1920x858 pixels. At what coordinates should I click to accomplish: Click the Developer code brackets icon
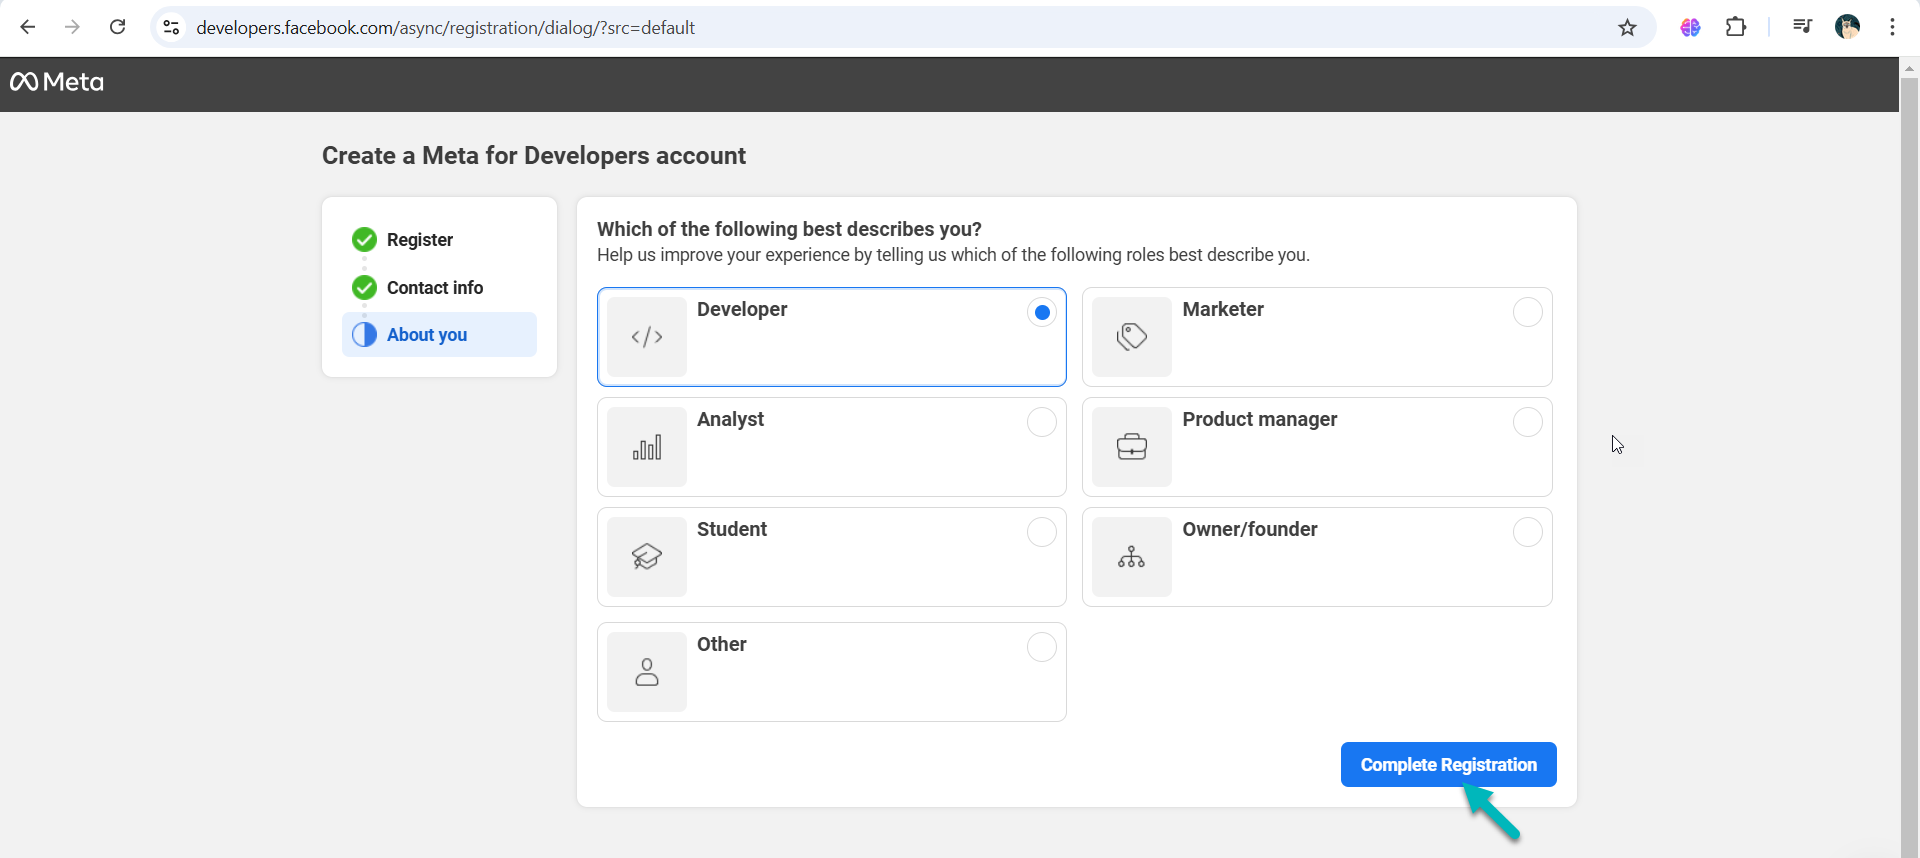click(647, 337)
